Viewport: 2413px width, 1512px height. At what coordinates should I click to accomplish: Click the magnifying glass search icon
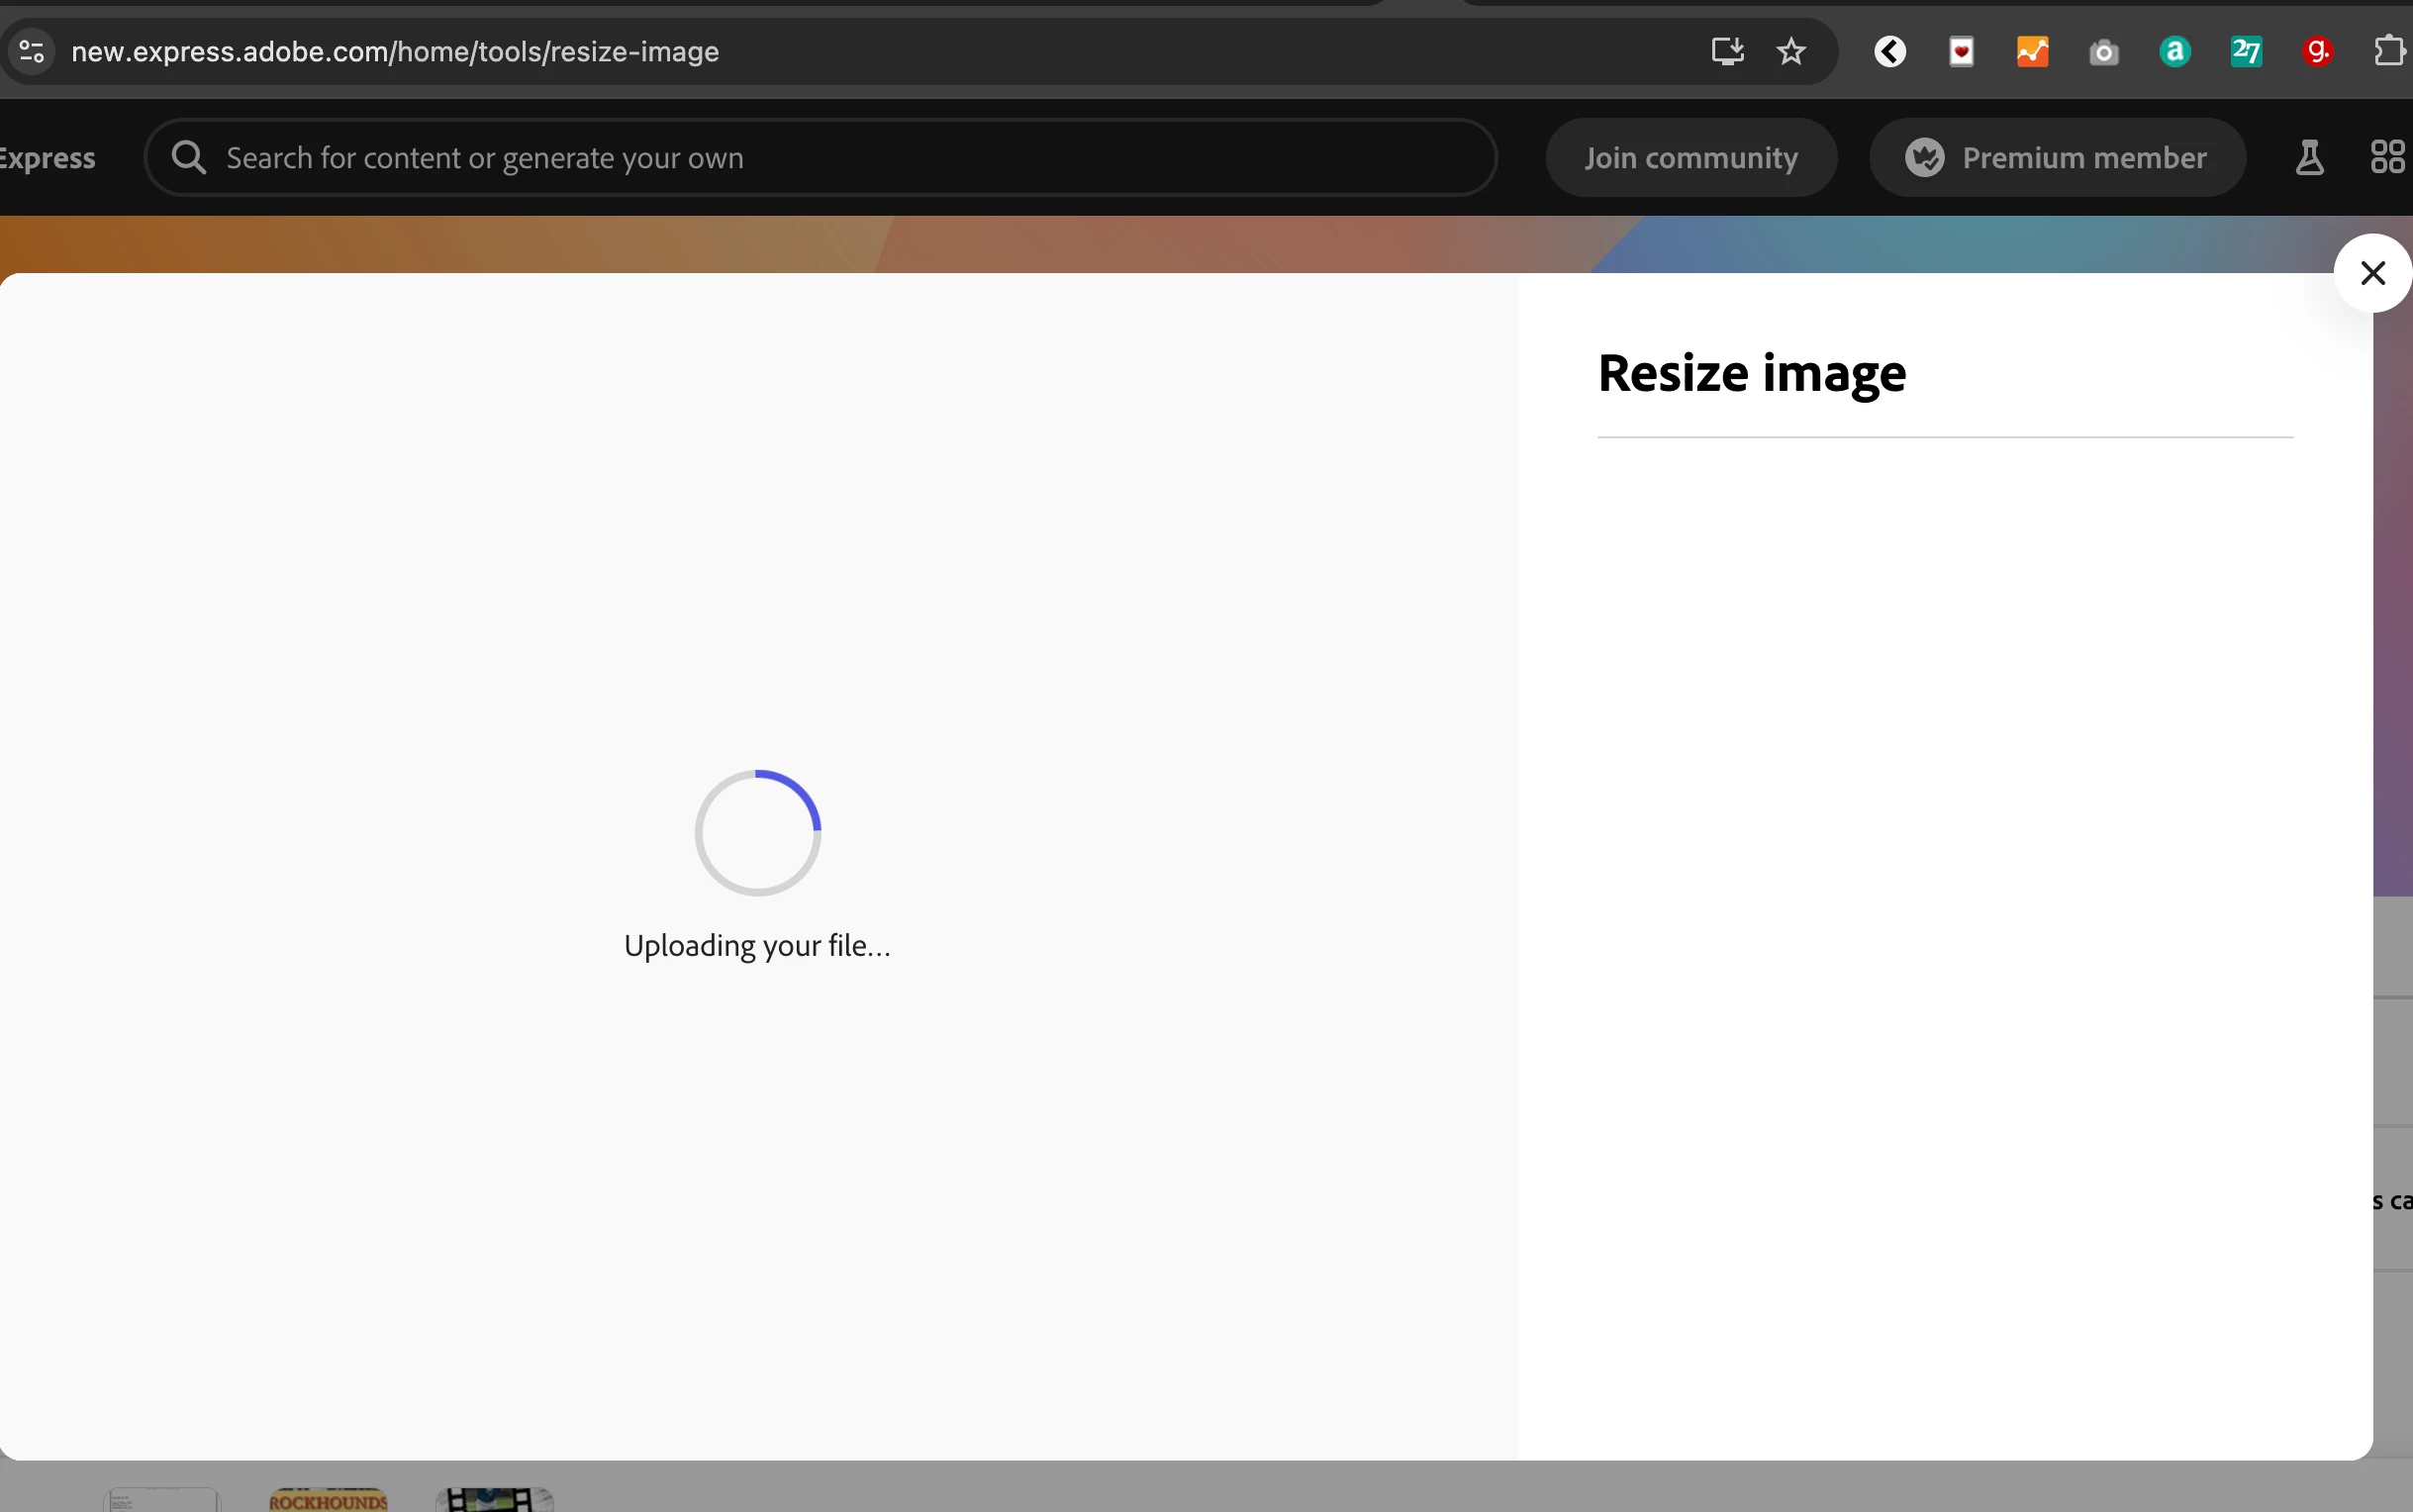pyautogui.click(x=188, y=158)
